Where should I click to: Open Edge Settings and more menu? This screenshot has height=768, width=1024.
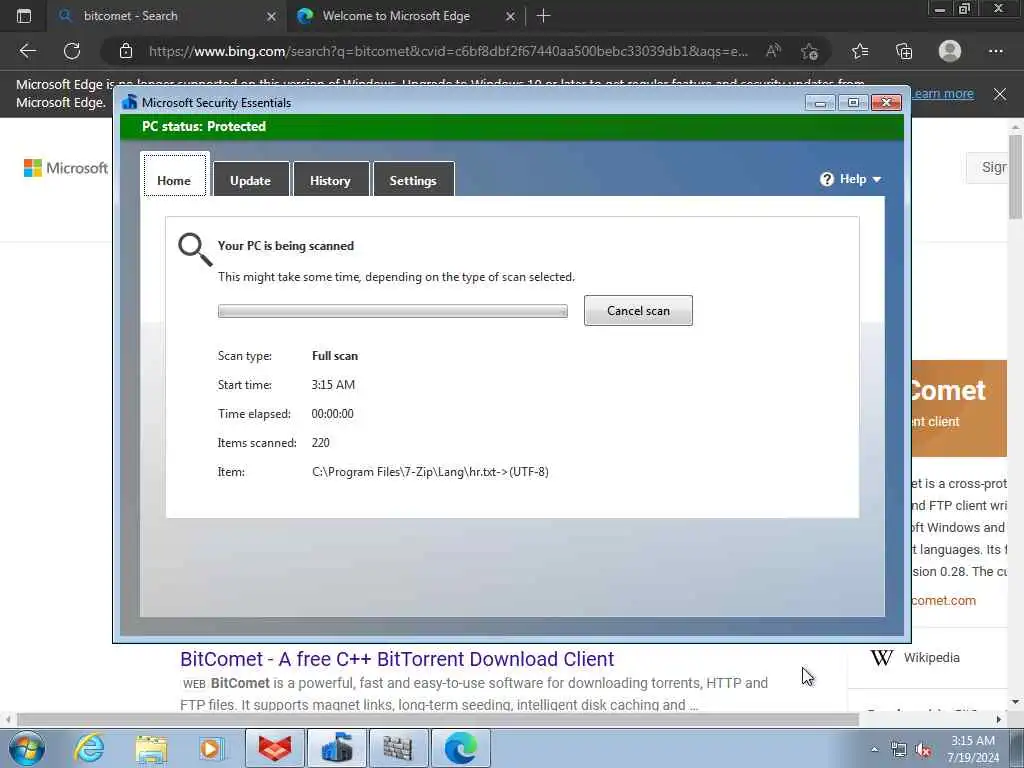coord(996,51)
